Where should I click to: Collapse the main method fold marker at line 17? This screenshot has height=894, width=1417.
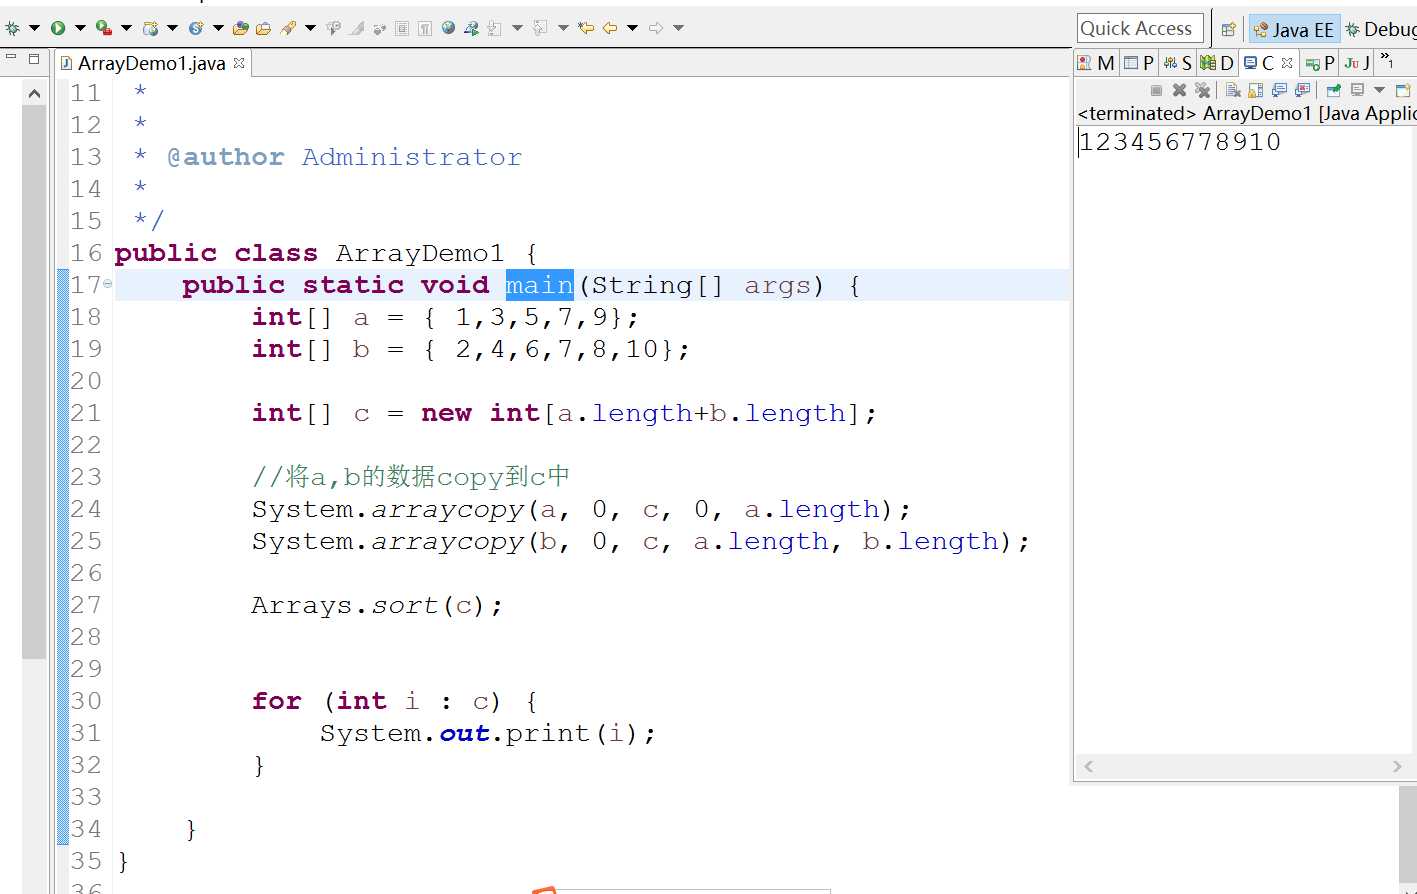click(107, 284)
